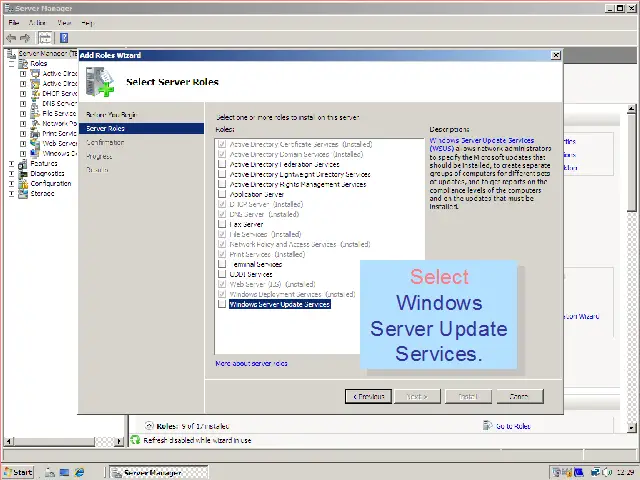The image size is (640, 480).
Task: Click the Previous button
Action: 368,396
